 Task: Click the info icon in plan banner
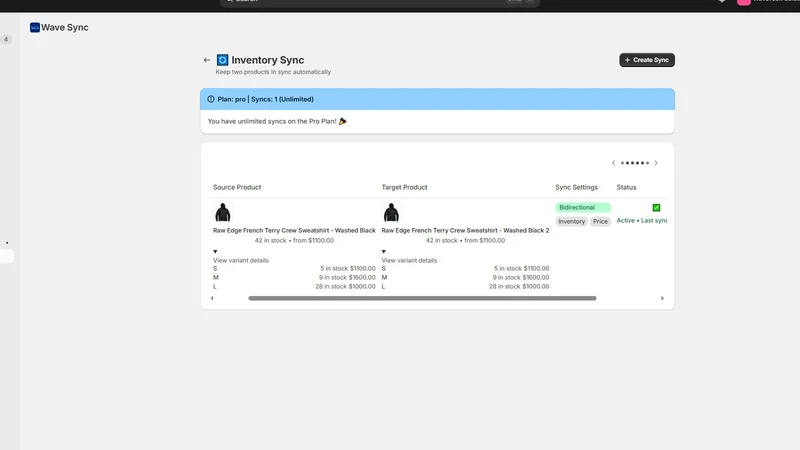click(211, 99)
